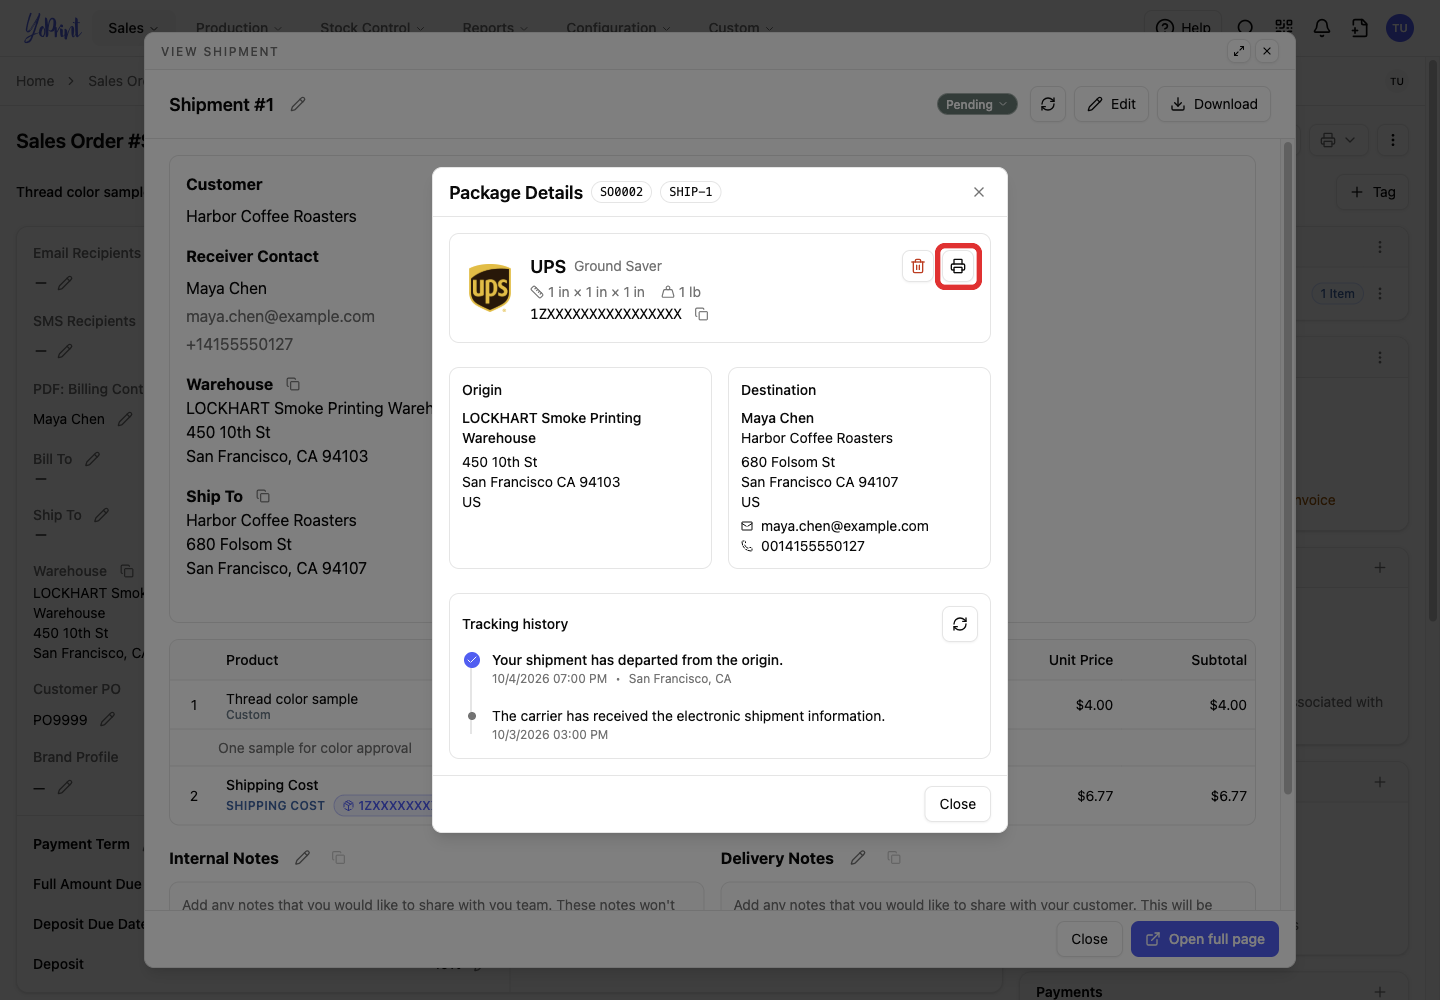Refresh the shipment status icon
Viewport: 1440px width, 1000px height.
(x=1048, y=104)
